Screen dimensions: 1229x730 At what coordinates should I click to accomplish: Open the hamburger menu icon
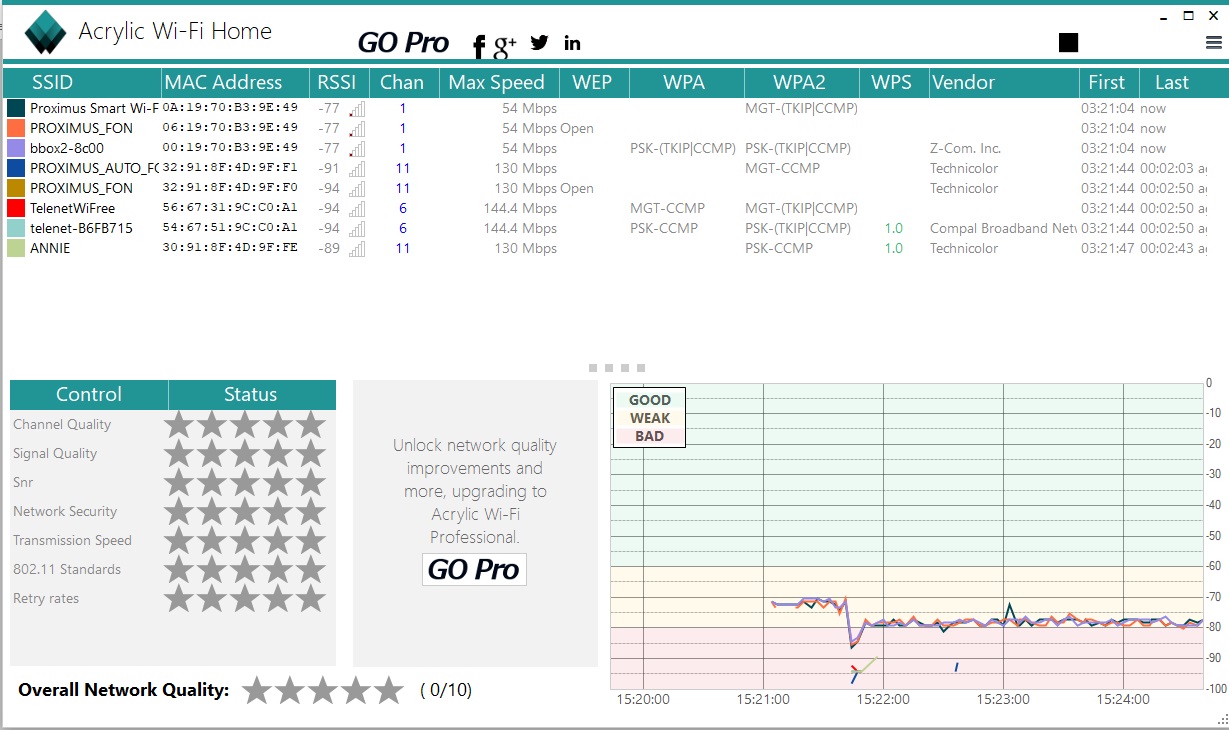click(x=1214, y=42)
